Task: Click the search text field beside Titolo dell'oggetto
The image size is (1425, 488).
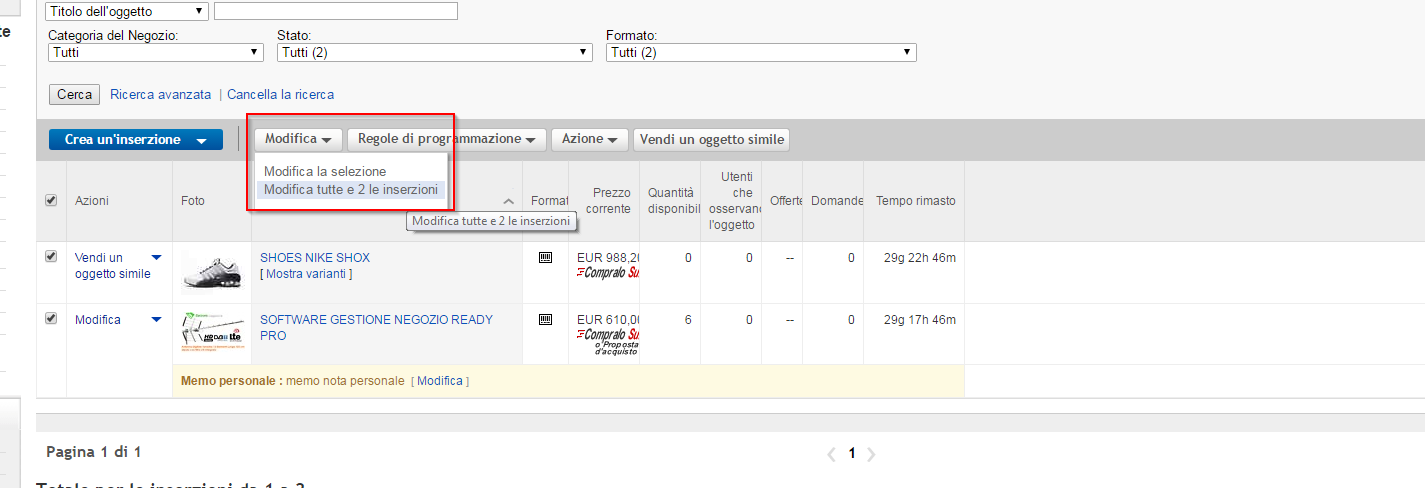Action: click(335, 12)
